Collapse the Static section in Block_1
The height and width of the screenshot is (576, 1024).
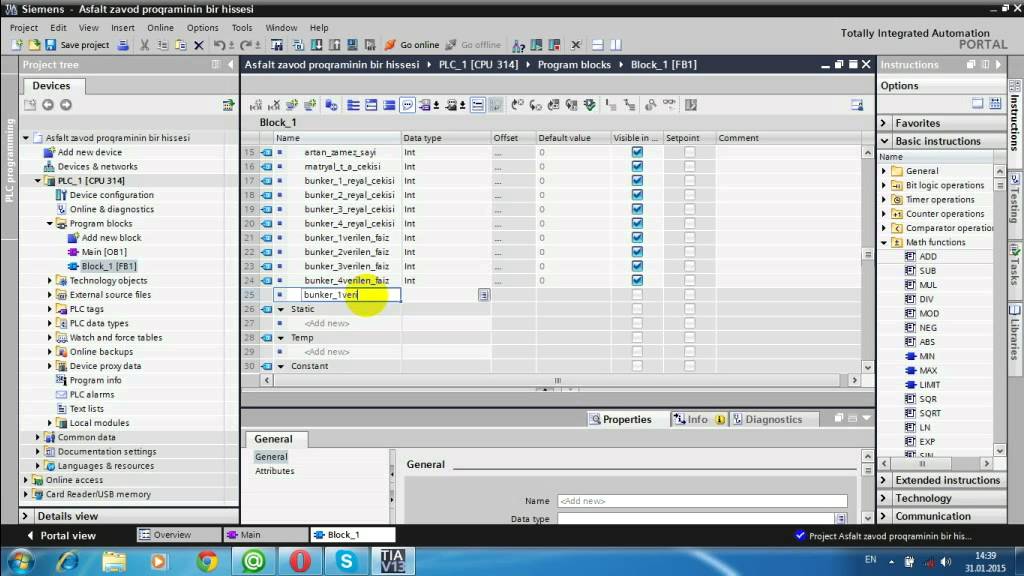(281, 310)
